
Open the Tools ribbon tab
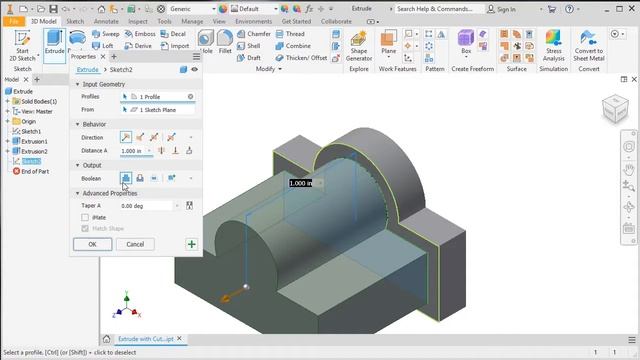coord(164,21)
